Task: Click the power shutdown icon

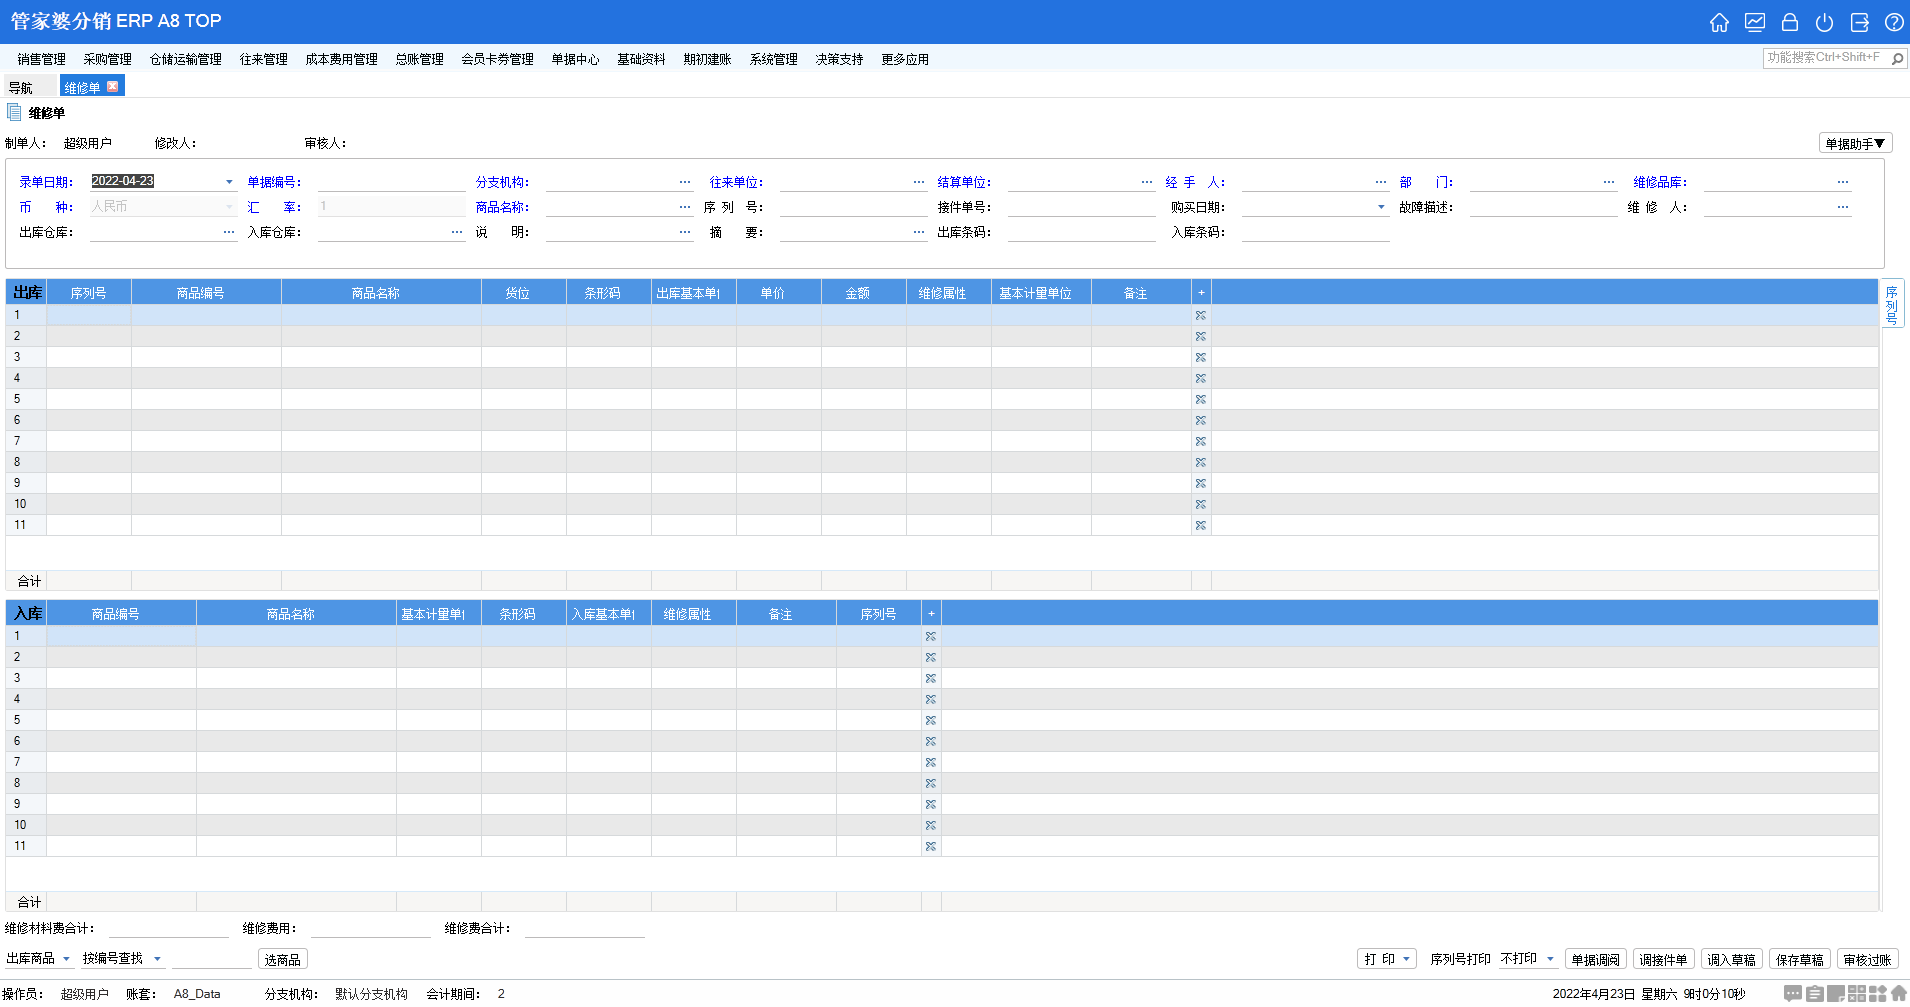Action: point(1825,22)
